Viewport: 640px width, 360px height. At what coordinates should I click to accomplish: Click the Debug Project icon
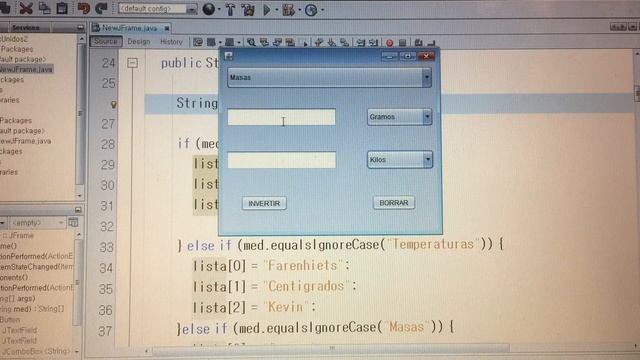[288, 10]
